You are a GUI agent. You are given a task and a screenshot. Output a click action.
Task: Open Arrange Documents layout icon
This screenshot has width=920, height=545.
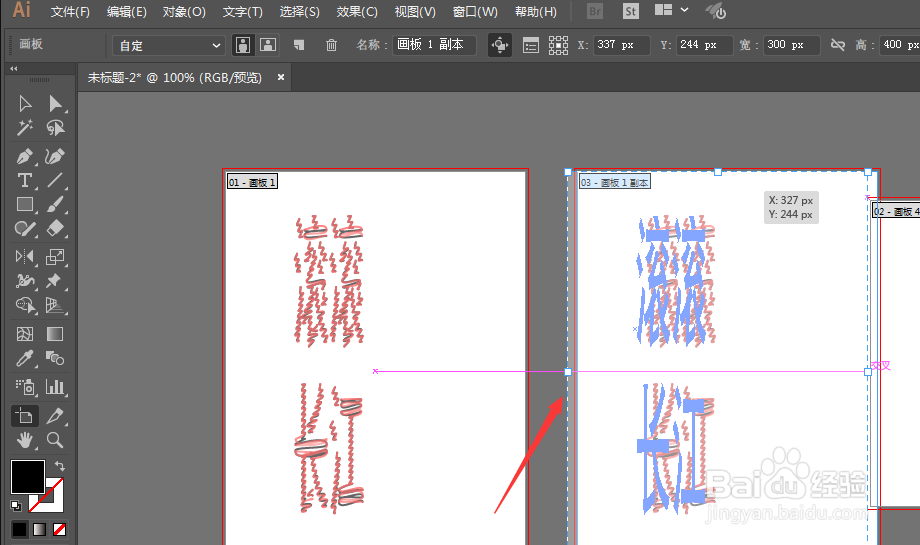tap(663, 10)
